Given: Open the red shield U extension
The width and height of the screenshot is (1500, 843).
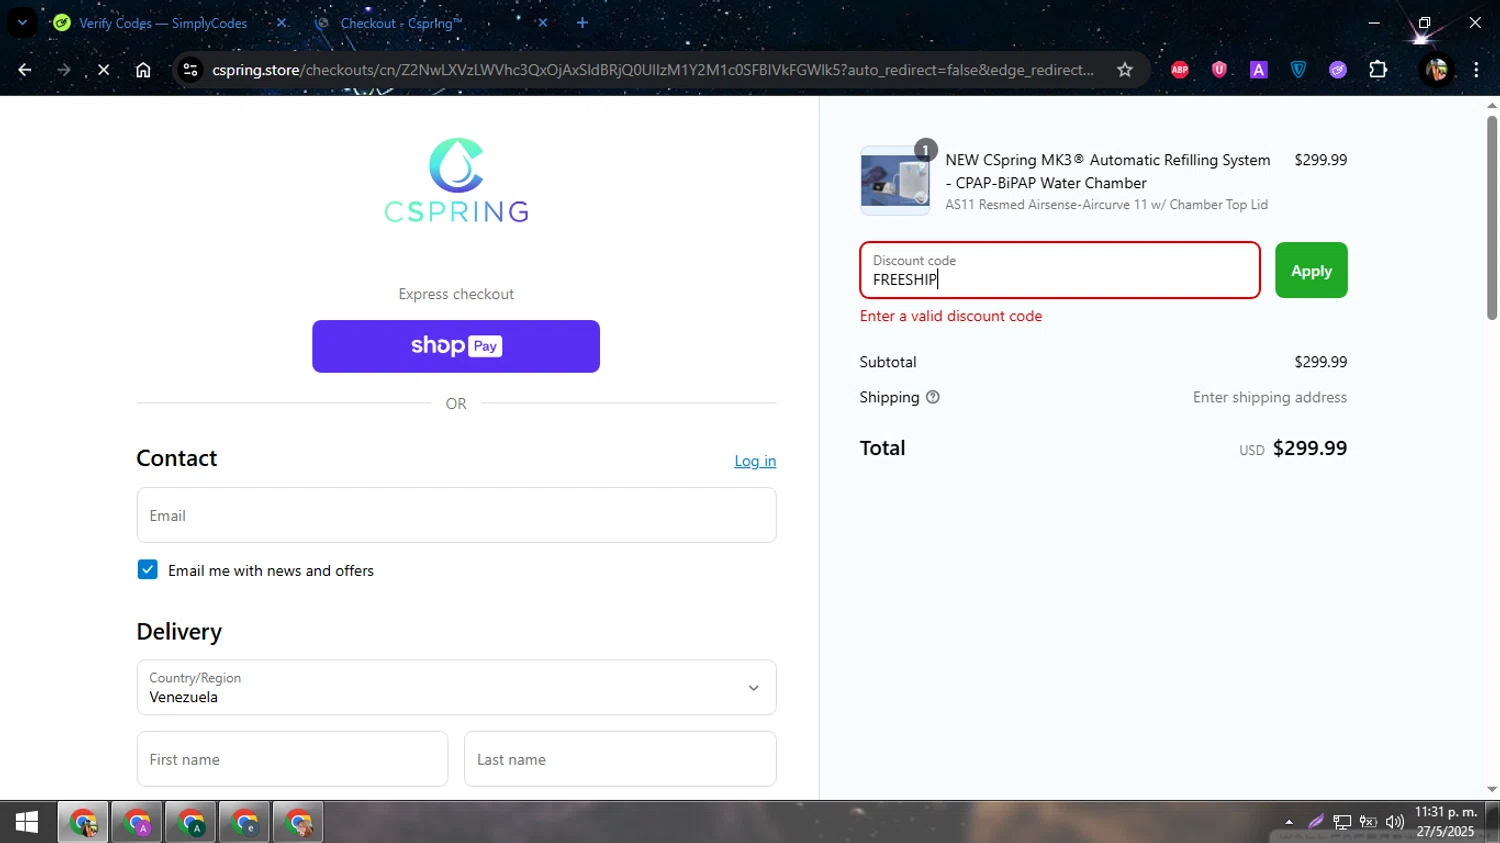Looking at the screenshot, I should (x=1219, y=70).
